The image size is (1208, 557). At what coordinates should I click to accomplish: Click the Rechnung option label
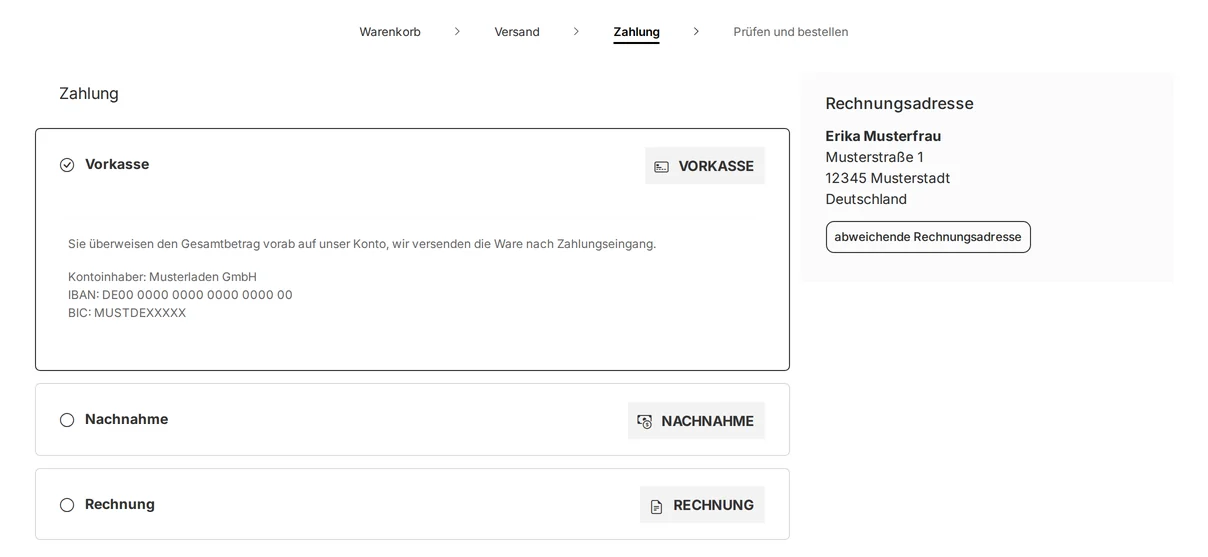click(x=120, y=504)
